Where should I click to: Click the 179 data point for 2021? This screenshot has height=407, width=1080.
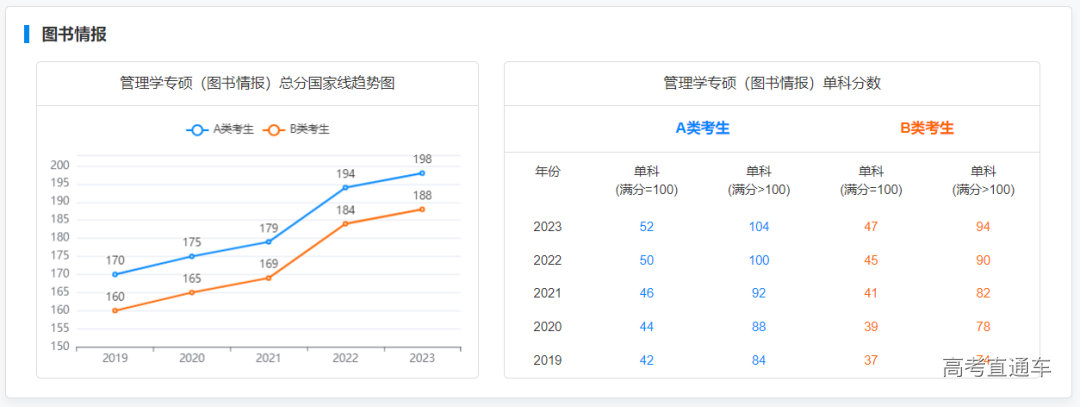[268, 241]
